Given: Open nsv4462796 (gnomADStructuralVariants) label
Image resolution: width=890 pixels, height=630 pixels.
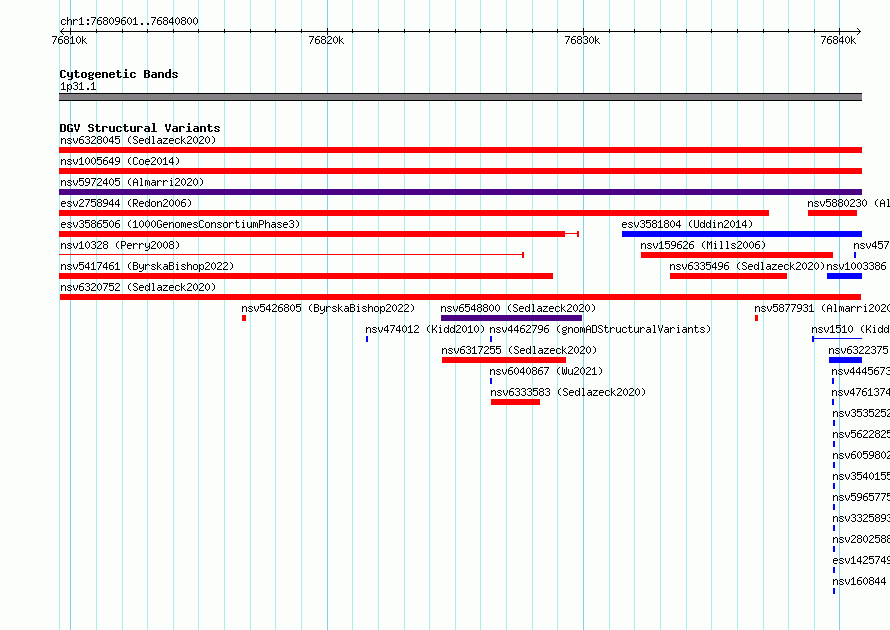Looking at the screenshot, I should tap(600, 329).
